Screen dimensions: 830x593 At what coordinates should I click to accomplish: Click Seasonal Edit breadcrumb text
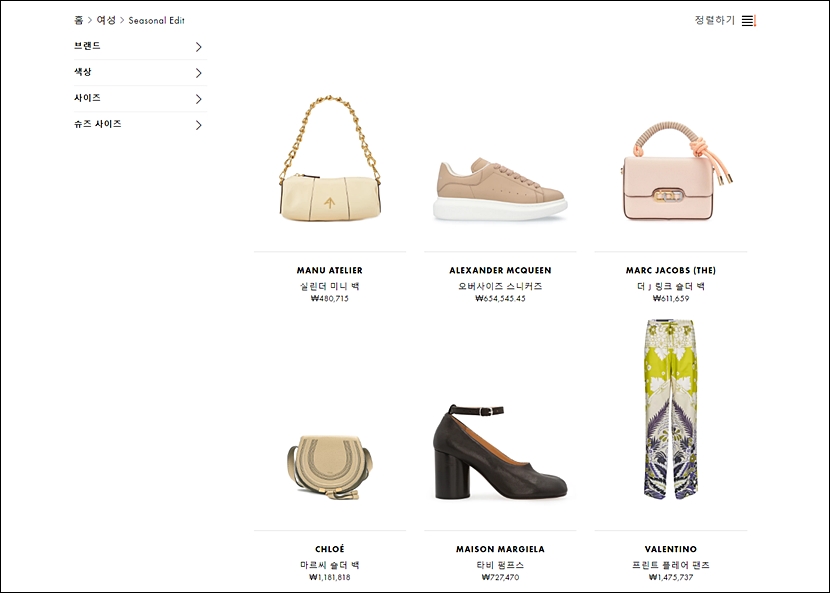157,21
